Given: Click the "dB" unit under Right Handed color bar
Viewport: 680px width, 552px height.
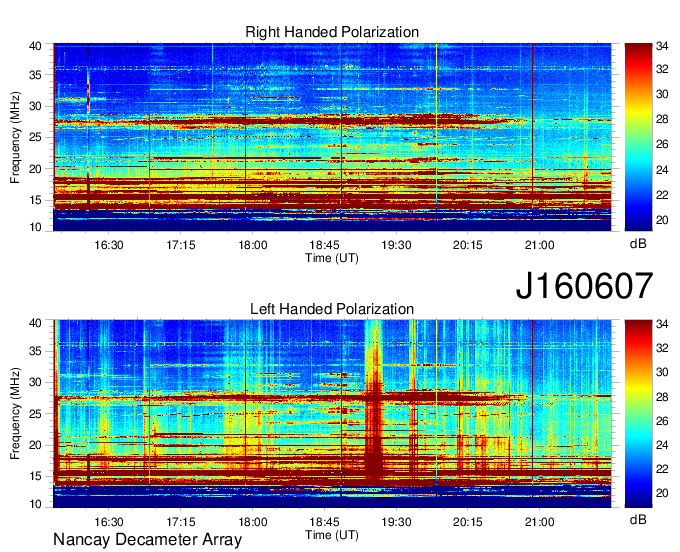Looking at the screenshot, I should tap(638, 243).
